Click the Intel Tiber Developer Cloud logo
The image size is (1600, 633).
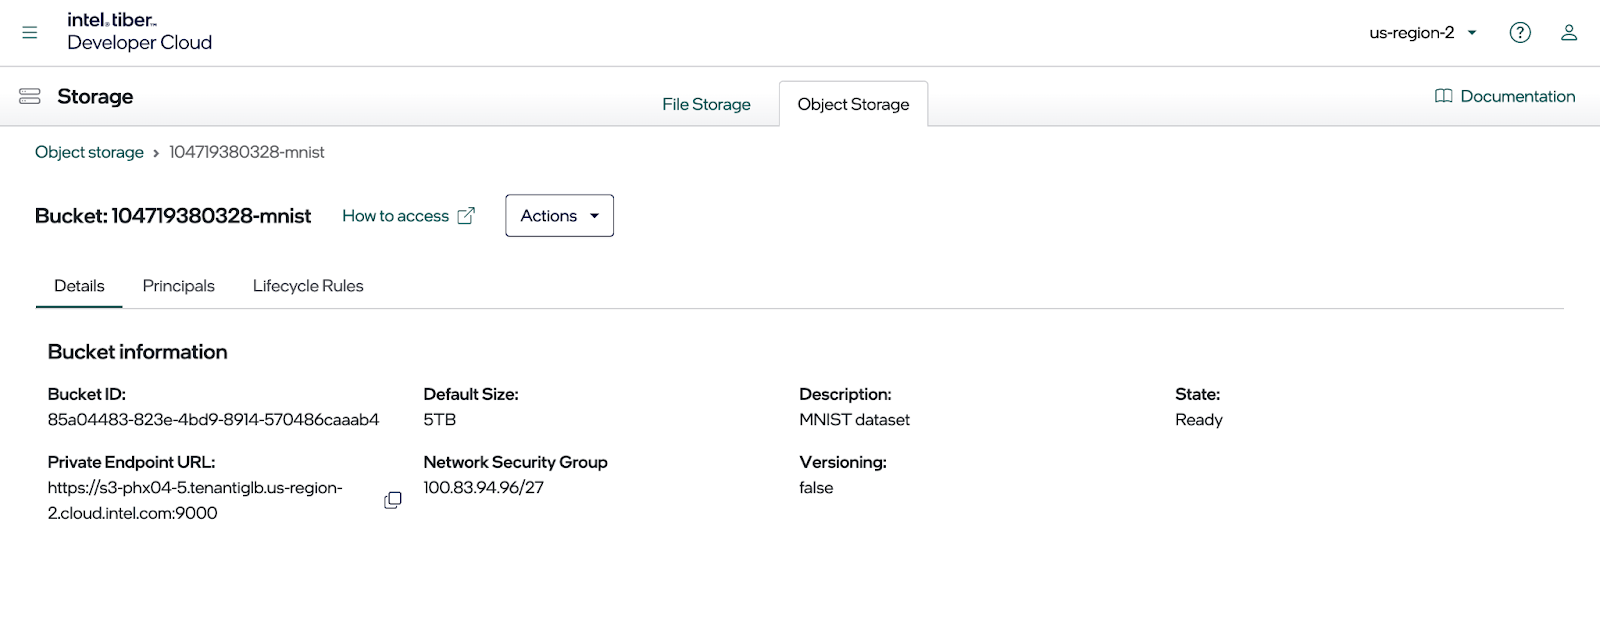139,32
